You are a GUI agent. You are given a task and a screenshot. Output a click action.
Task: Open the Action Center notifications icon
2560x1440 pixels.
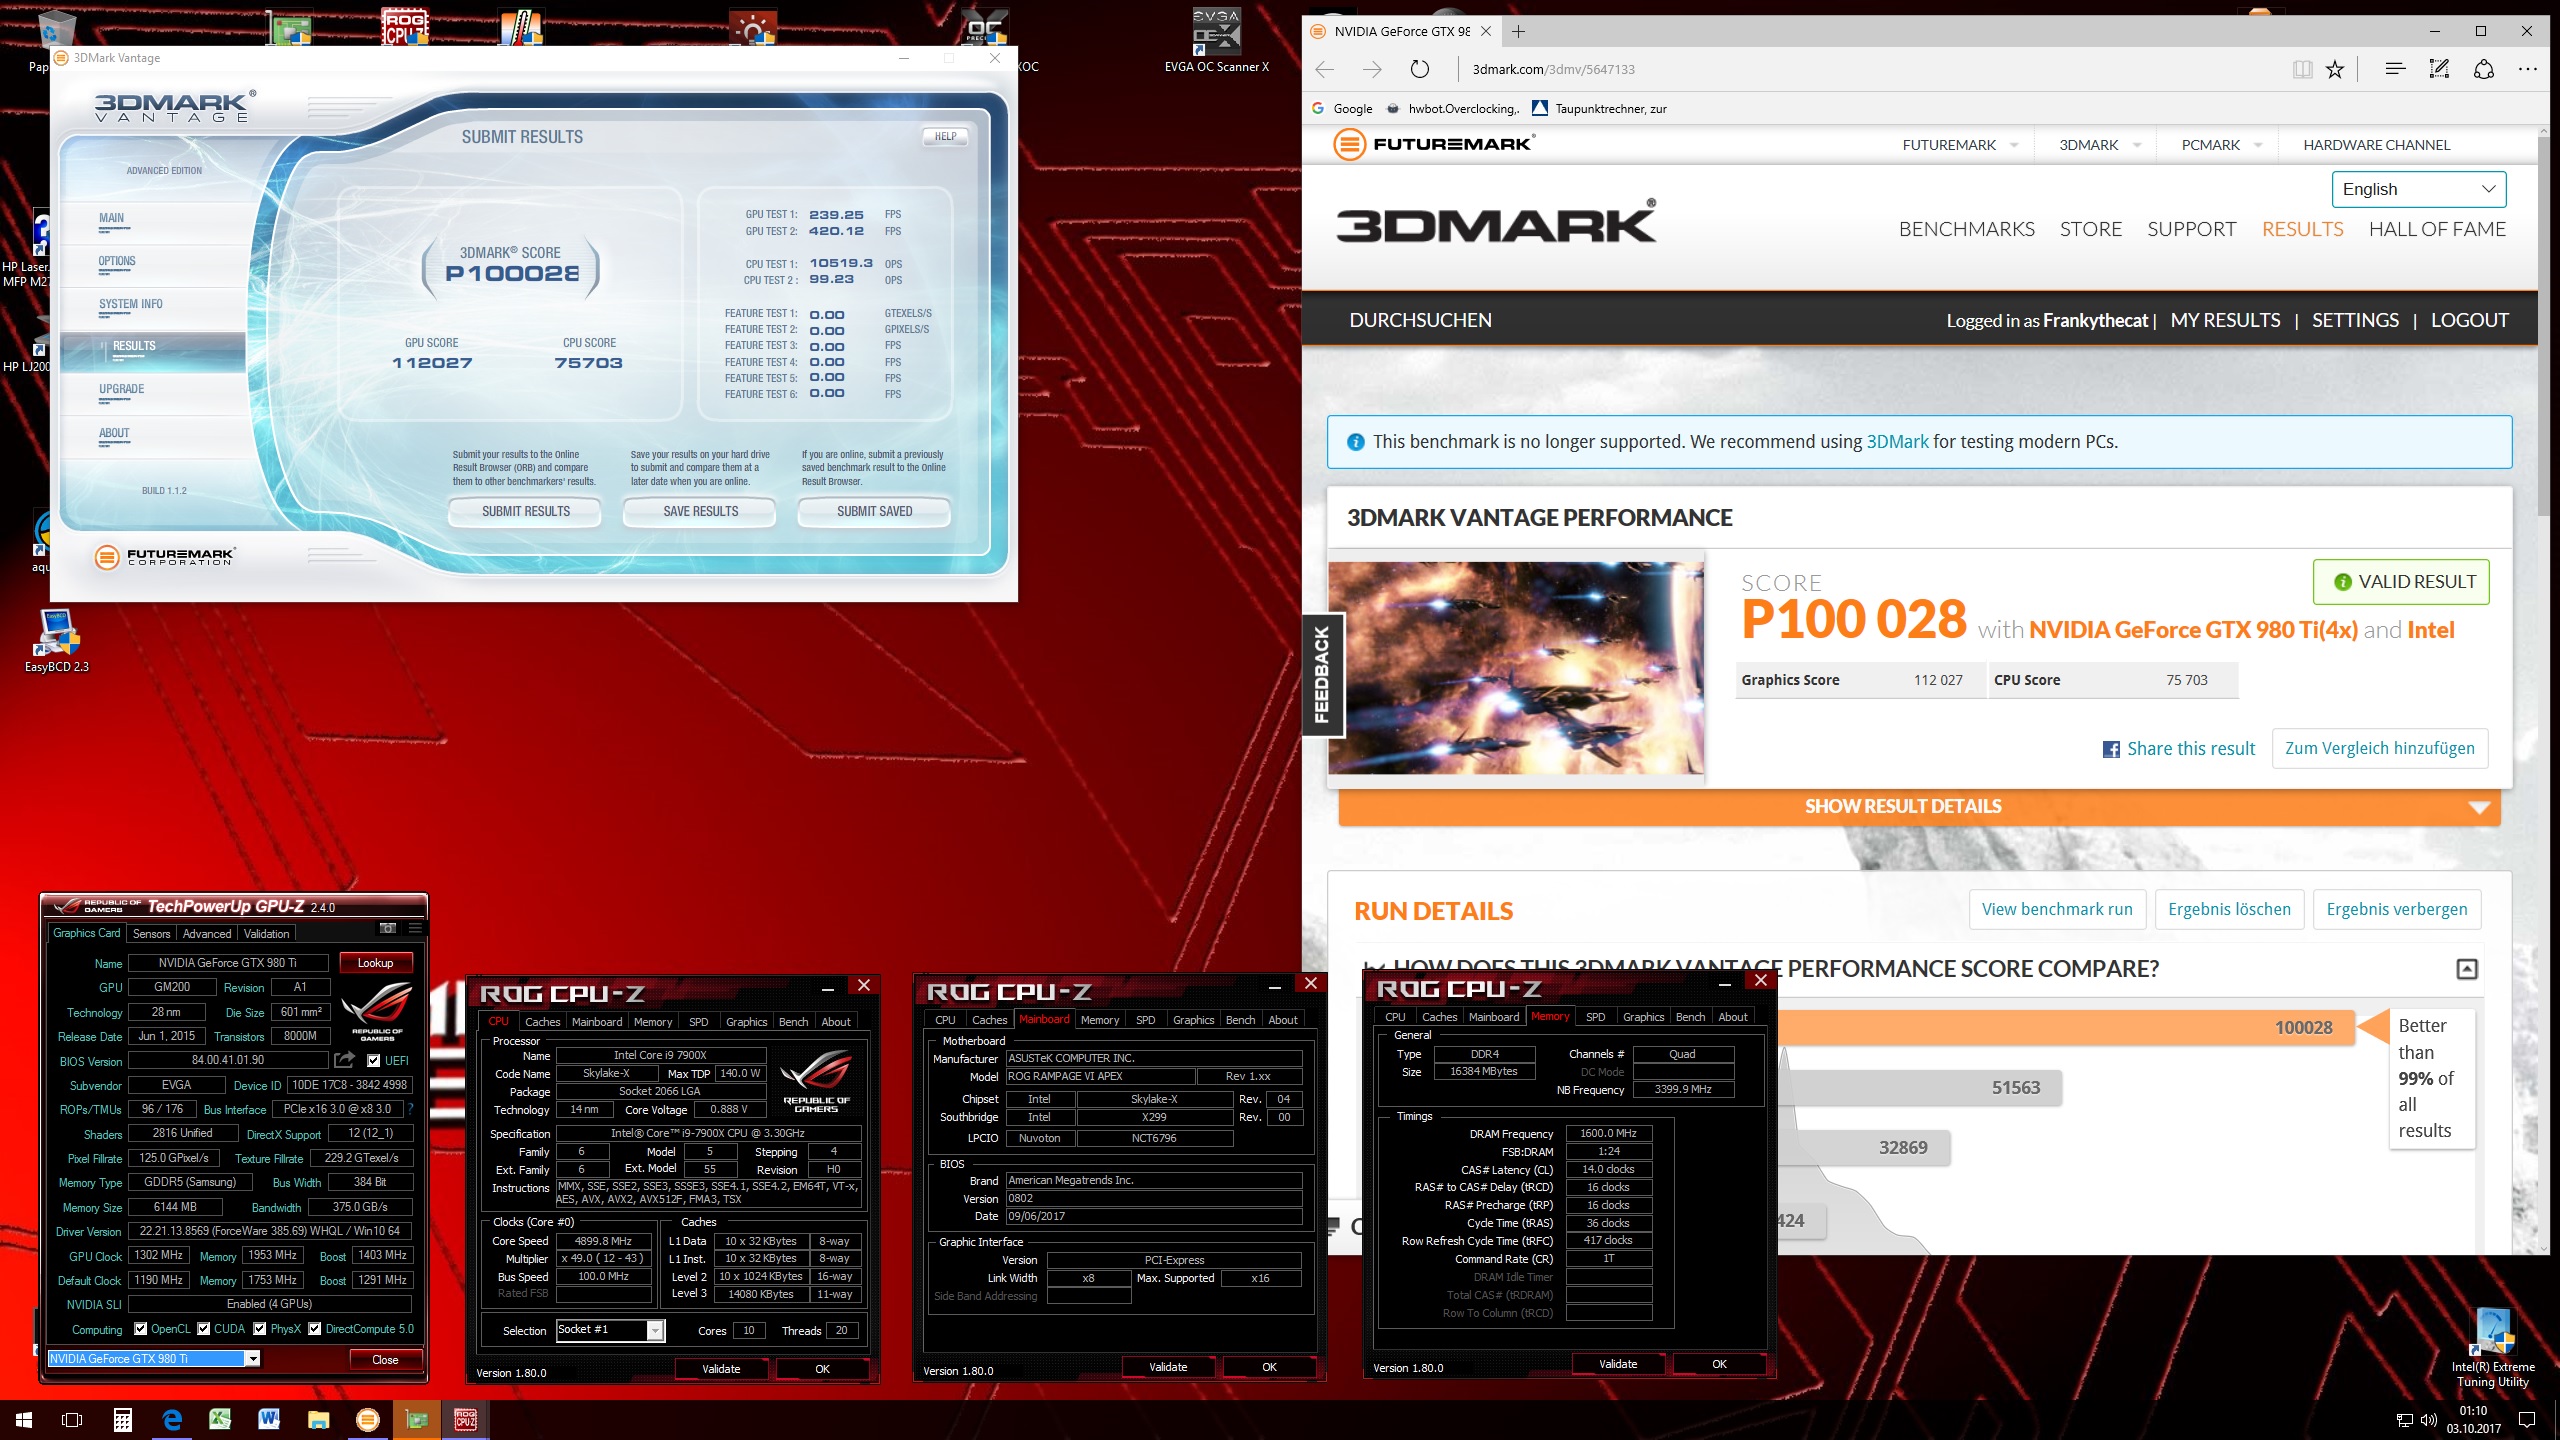(x=2527, y=1420)
